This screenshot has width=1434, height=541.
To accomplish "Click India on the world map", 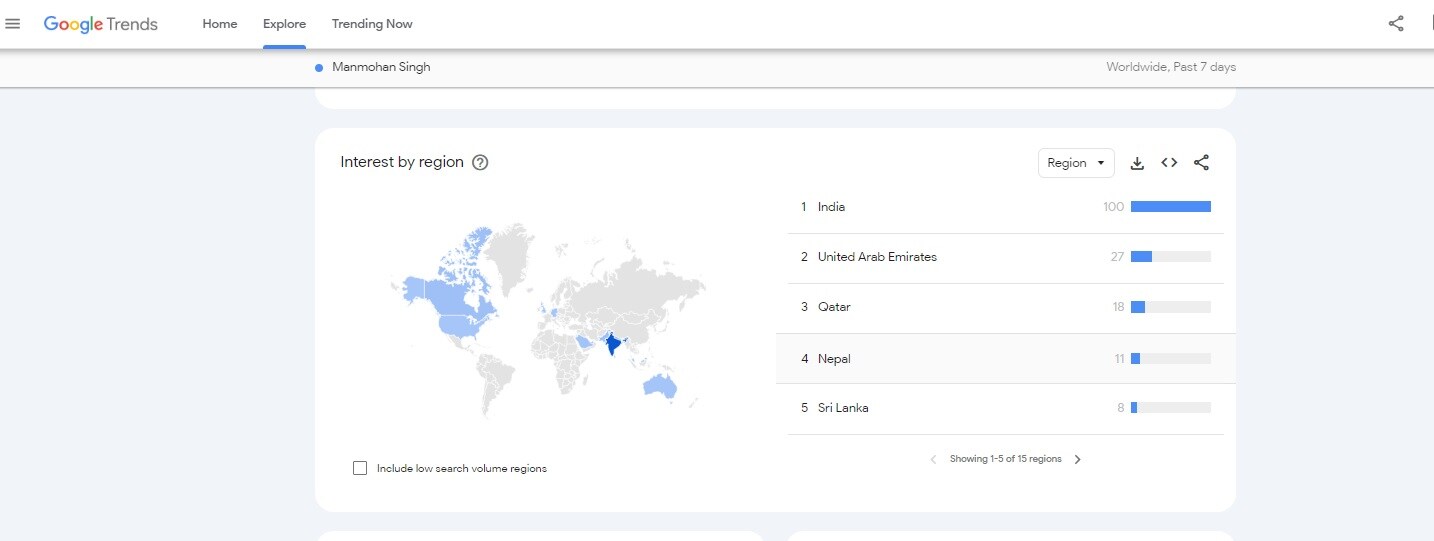I will pyautogui.click(x=612, y=346).
